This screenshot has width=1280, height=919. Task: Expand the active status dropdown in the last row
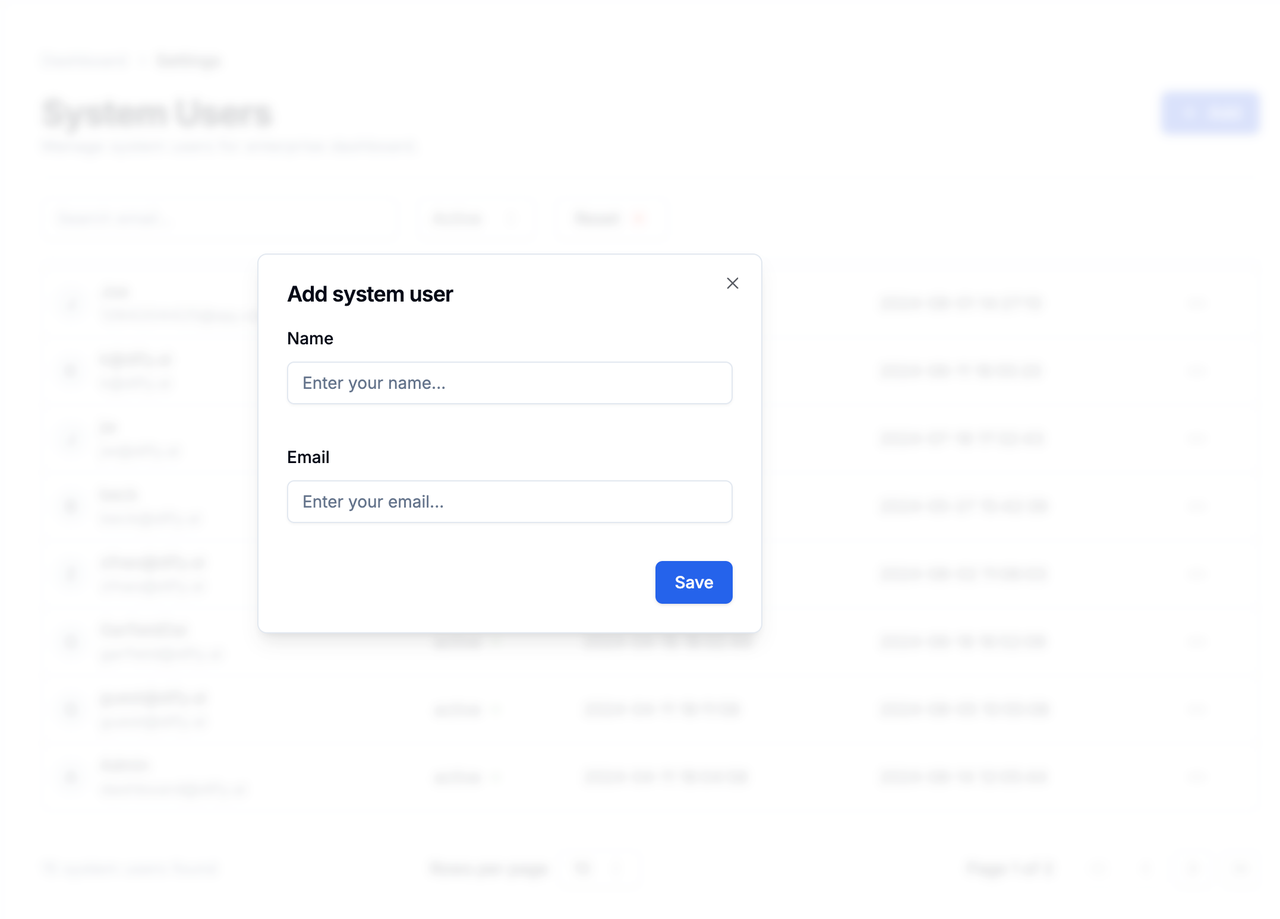pos(468,777)
